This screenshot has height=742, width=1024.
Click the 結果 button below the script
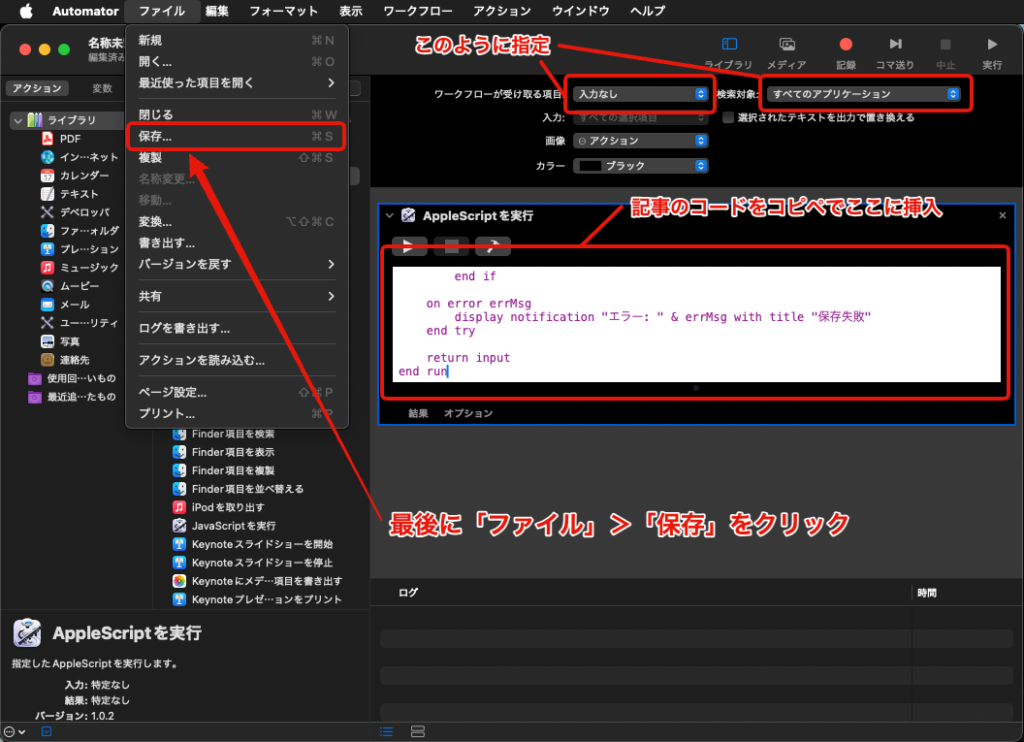pos(418,413)
